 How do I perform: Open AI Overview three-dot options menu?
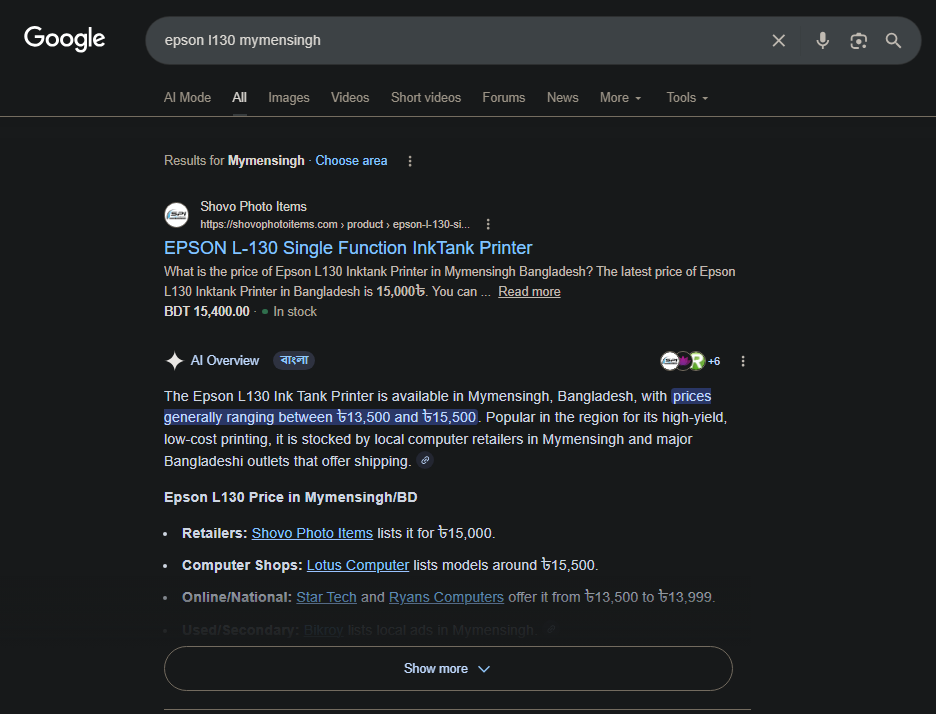743,361
